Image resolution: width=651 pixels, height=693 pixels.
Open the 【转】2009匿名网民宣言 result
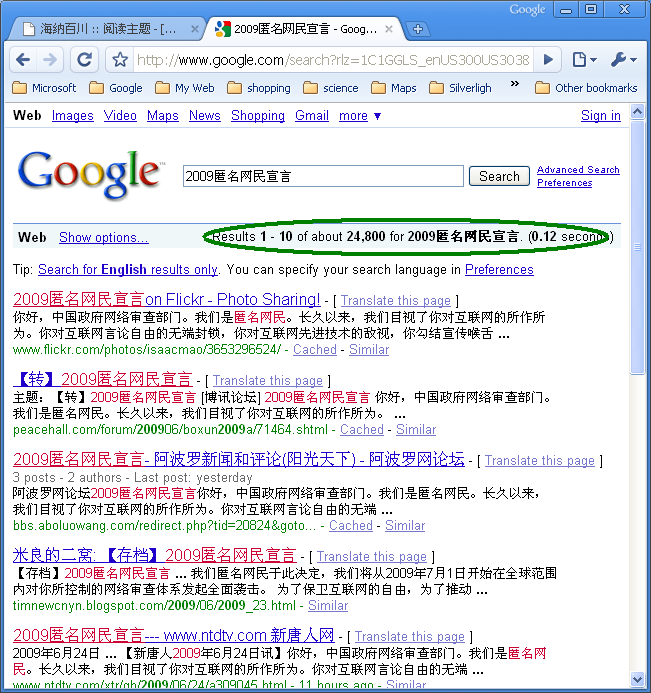[103, 379]
